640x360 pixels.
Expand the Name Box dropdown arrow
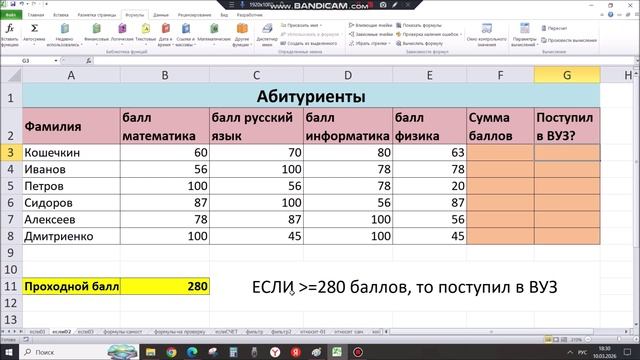[56, 61]
